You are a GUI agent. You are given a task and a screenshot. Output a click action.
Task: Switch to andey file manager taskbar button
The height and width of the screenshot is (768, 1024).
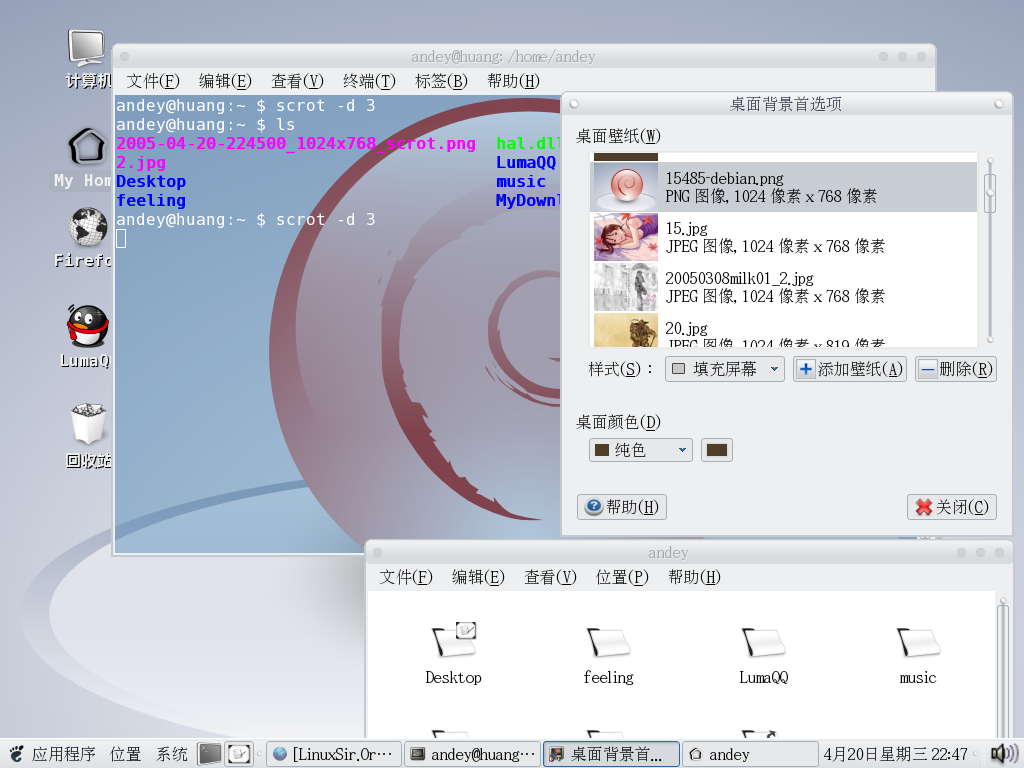click(x=750, y=754)
